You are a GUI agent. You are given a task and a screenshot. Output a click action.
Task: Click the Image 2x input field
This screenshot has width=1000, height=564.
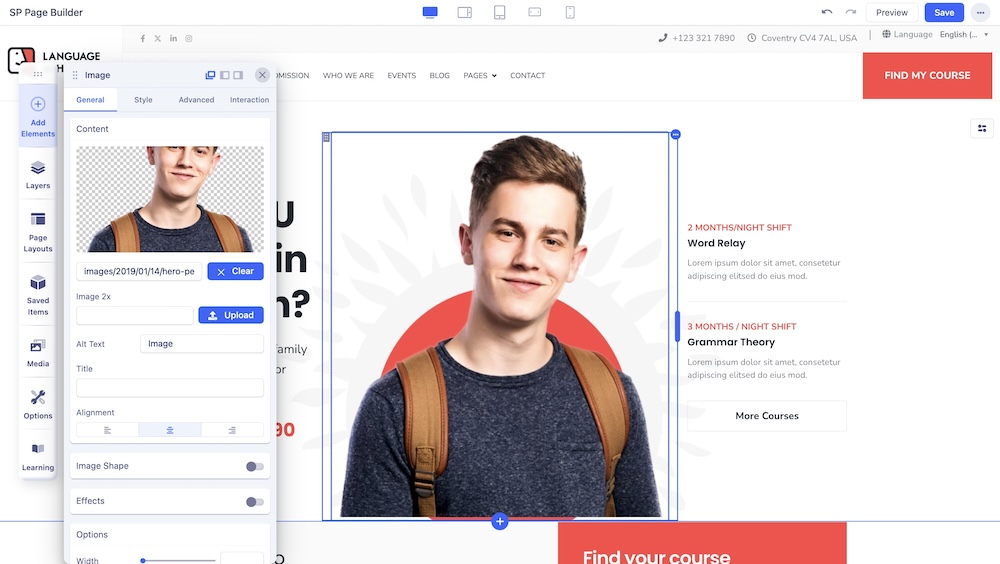tap(135, 315)
